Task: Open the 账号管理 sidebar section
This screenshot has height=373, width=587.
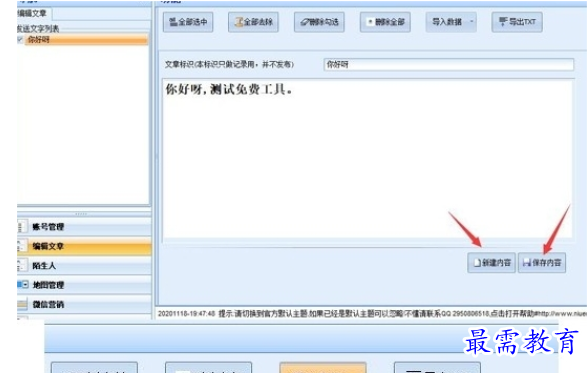Action: (84, 227)
